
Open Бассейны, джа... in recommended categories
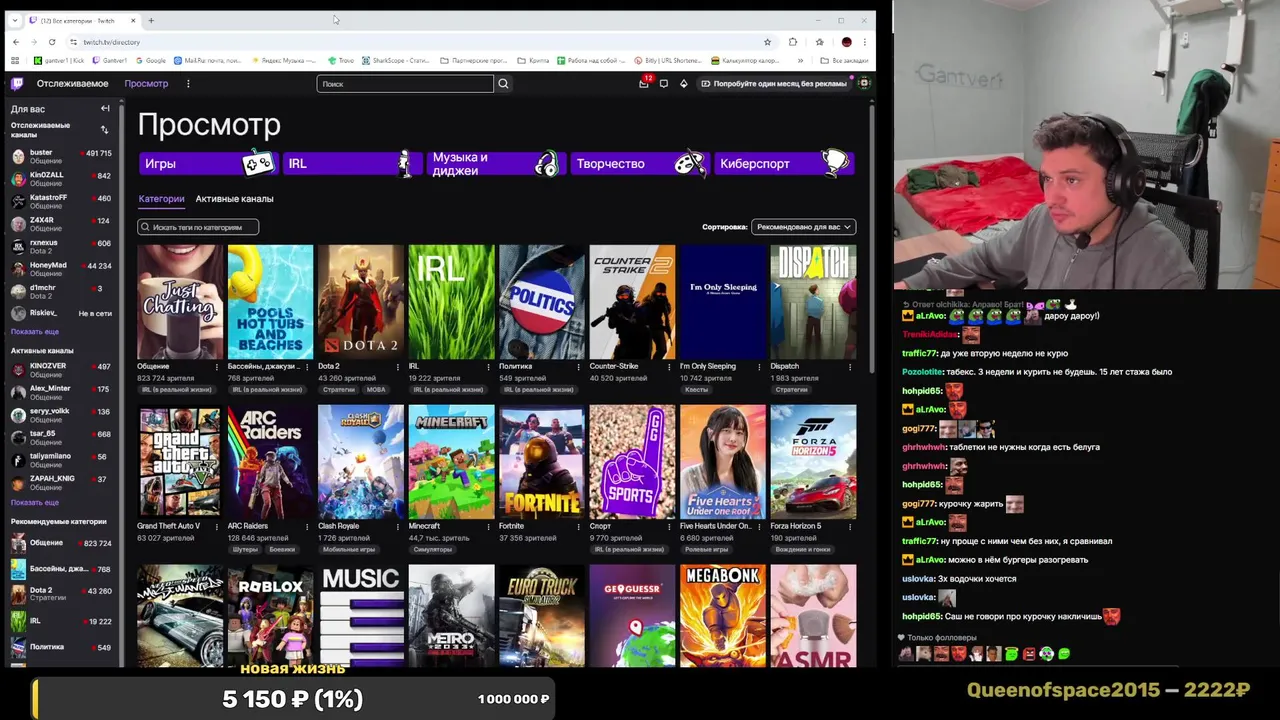(61, 569)
